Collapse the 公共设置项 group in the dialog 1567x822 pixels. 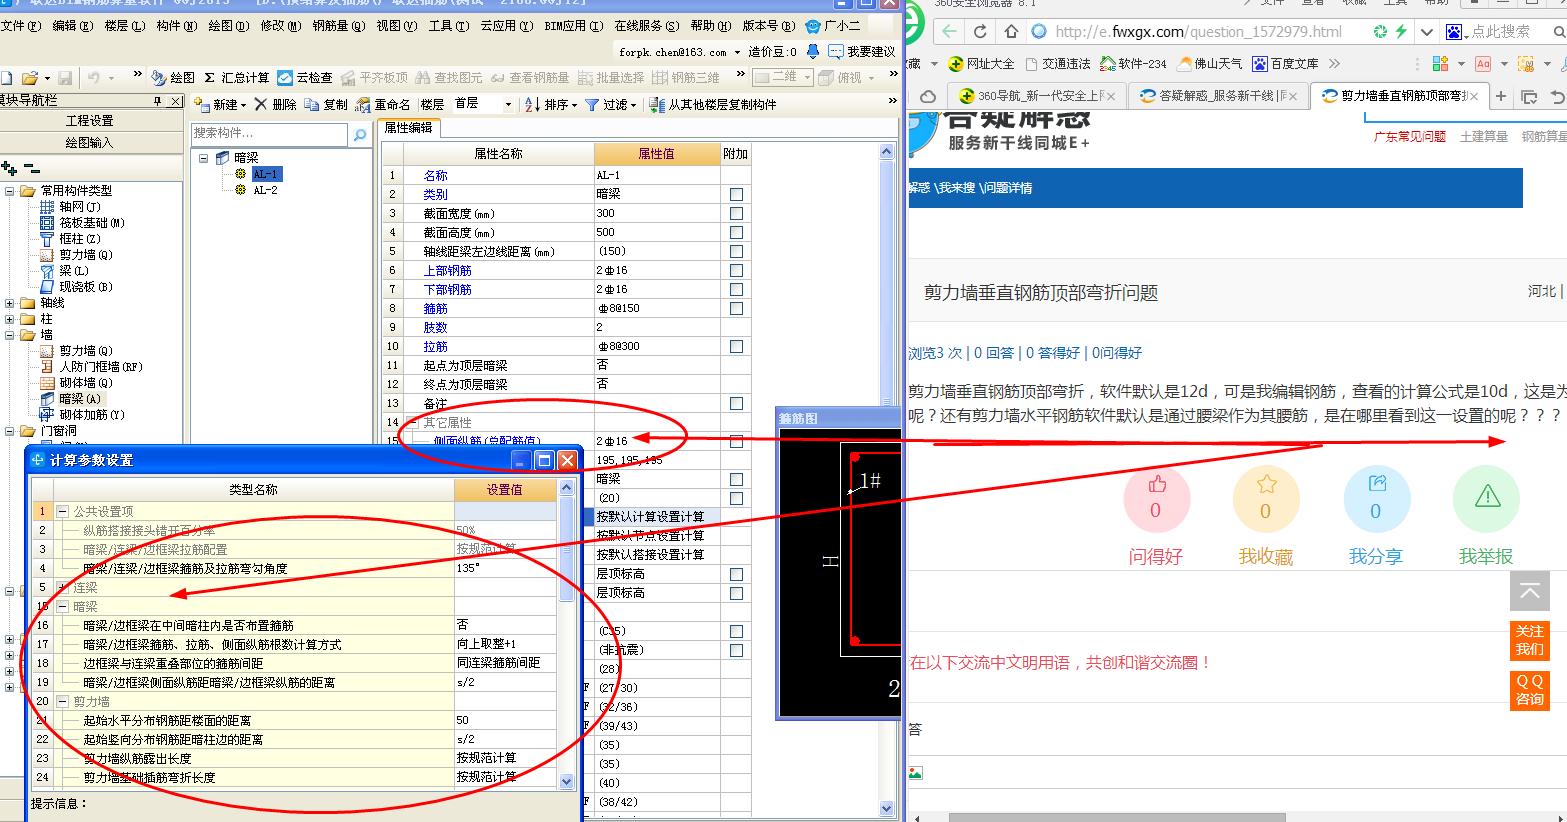pos(62,511)
